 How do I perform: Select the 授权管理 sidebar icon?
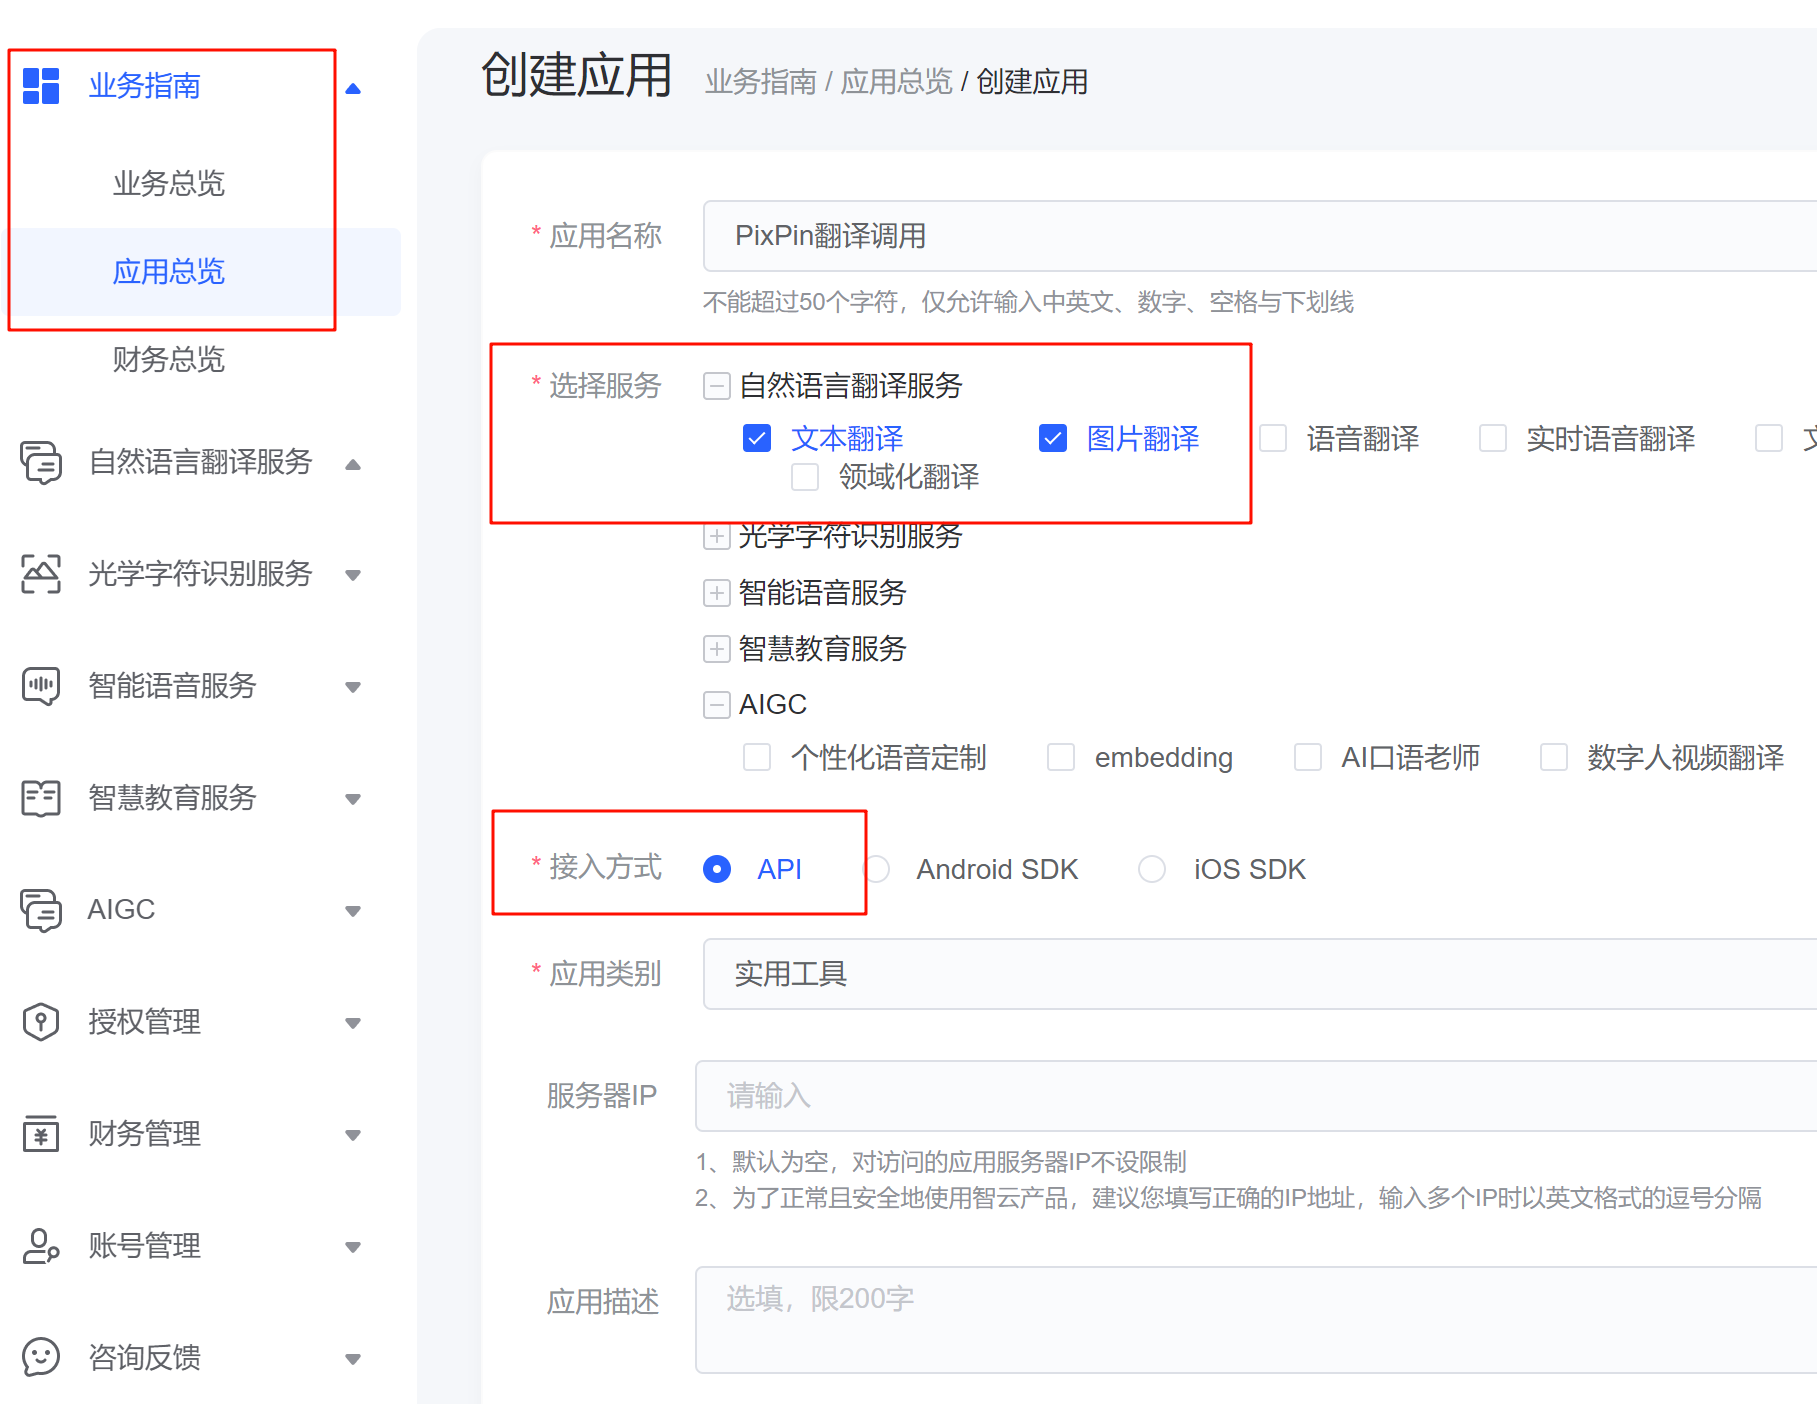pos(40,1022)
